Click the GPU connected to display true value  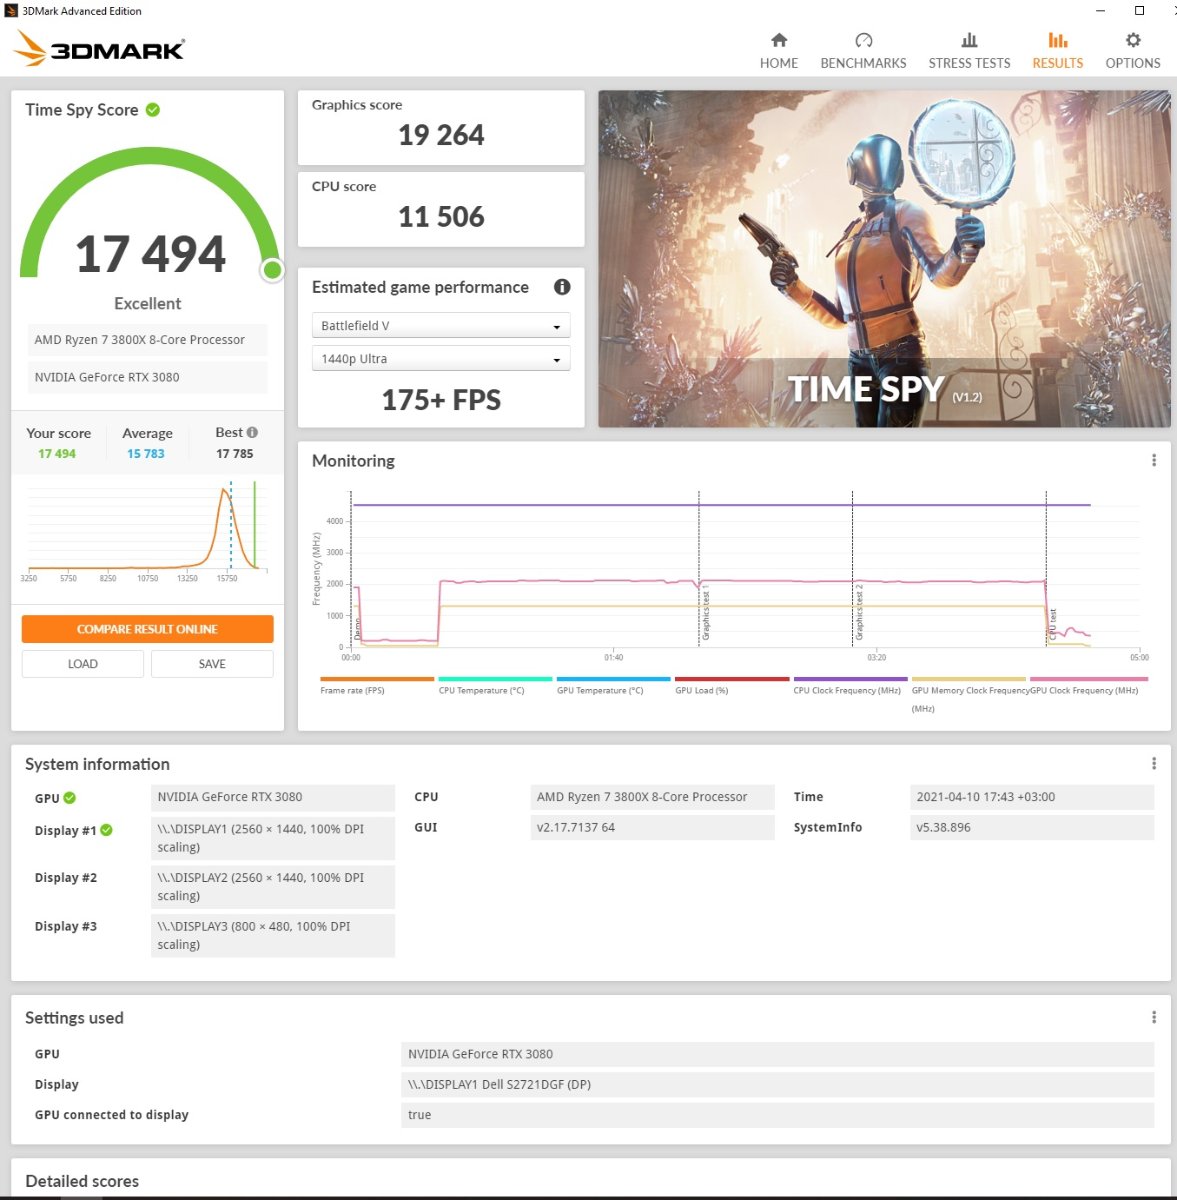coord(777,1115)
